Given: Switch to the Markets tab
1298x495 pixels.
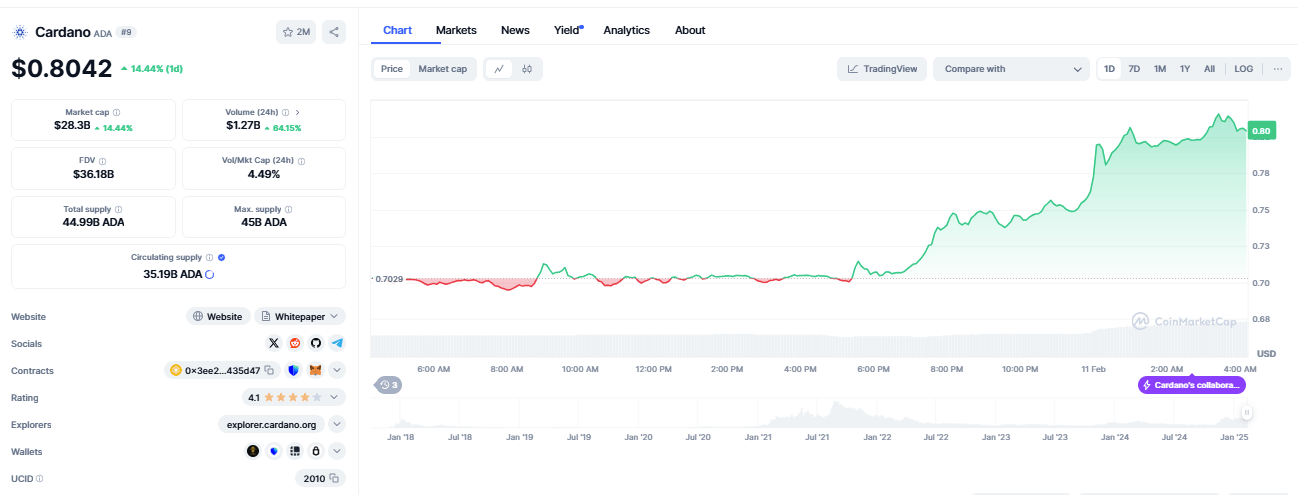Looking at the screenshot, I should click(x=456, y=30).
